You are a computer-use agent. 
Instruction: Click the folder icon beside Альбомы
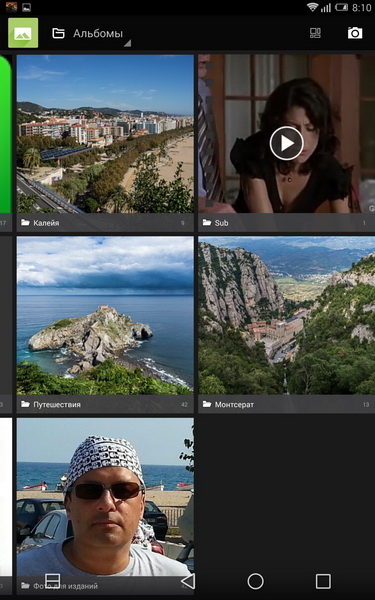pos(58,33)
